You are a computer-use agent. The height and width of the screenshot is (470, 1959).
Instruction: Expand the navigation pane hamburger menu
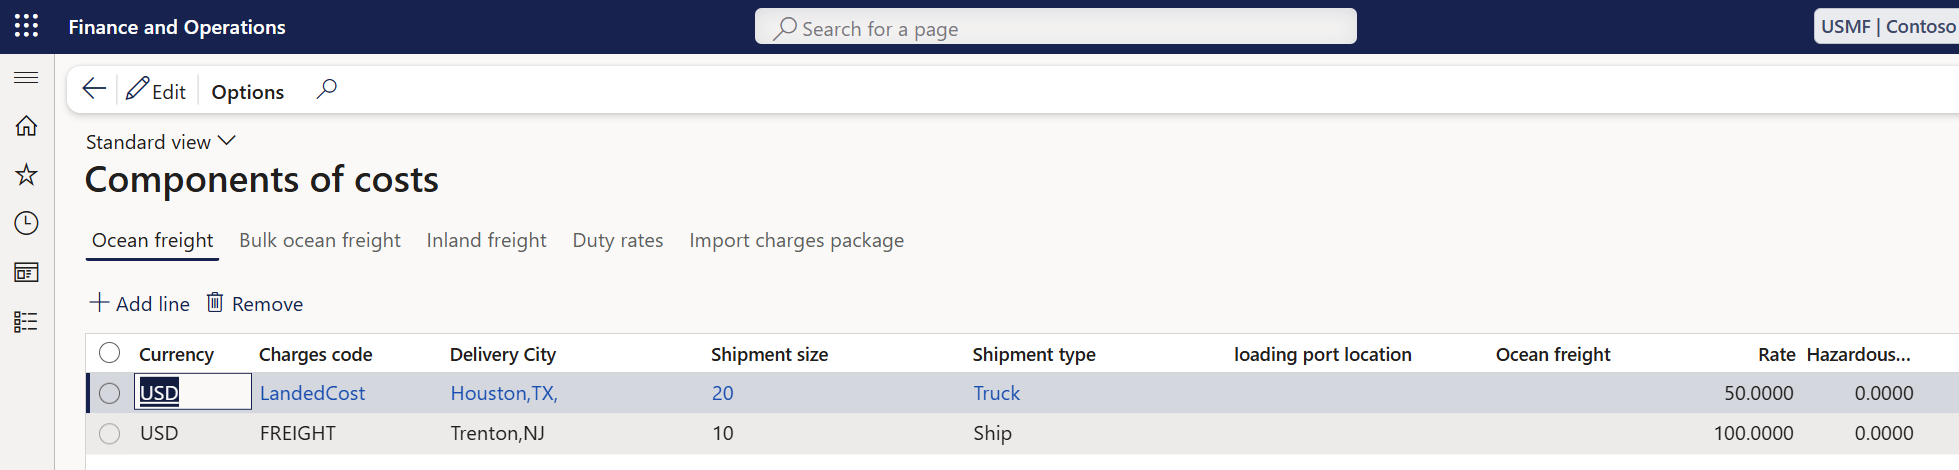click(27, 78)
